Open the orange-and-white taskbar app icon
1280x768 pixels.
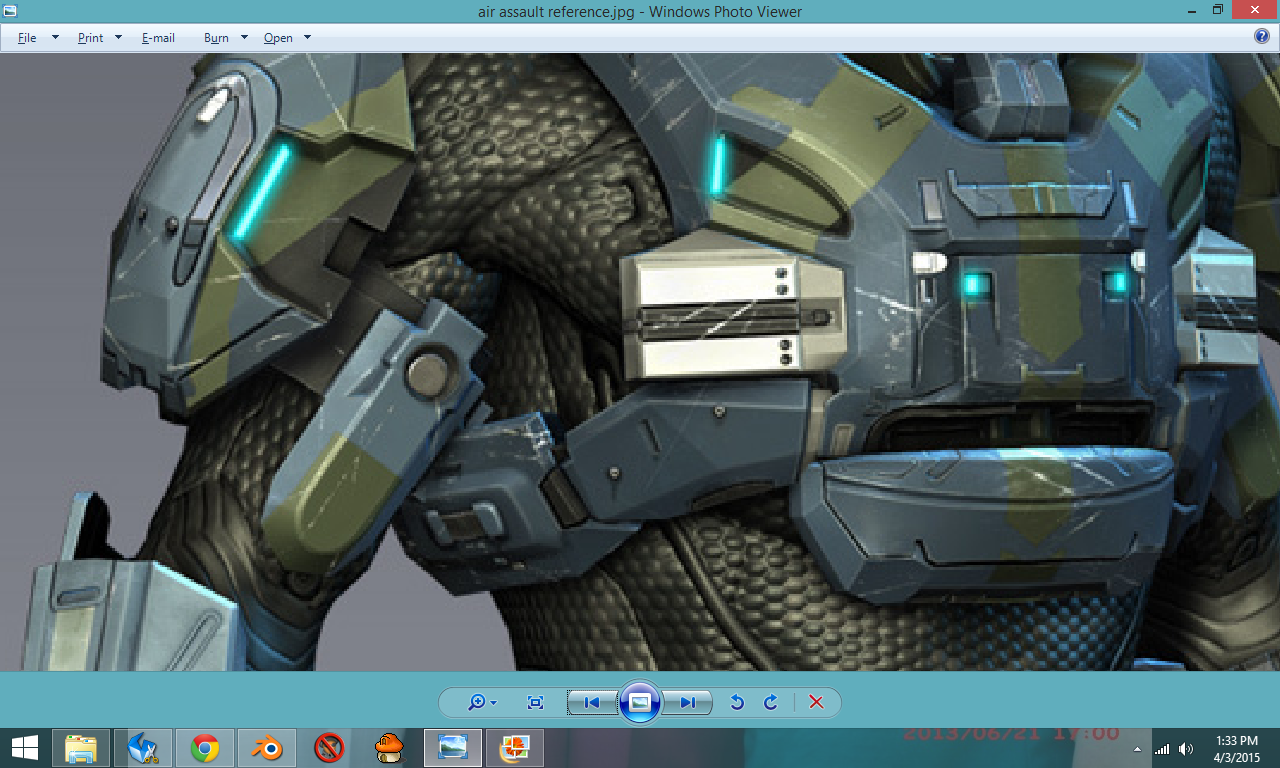tap(515, 748)
